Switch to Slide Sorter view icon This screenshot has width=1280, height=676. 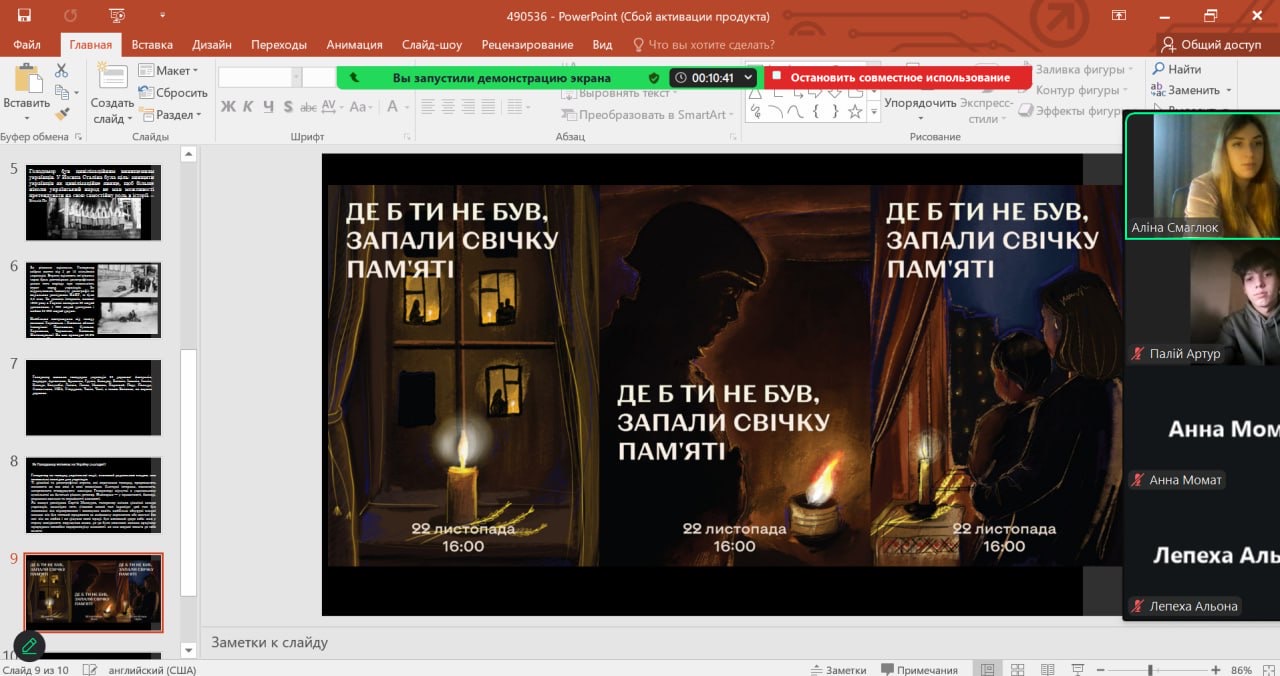1017,670
